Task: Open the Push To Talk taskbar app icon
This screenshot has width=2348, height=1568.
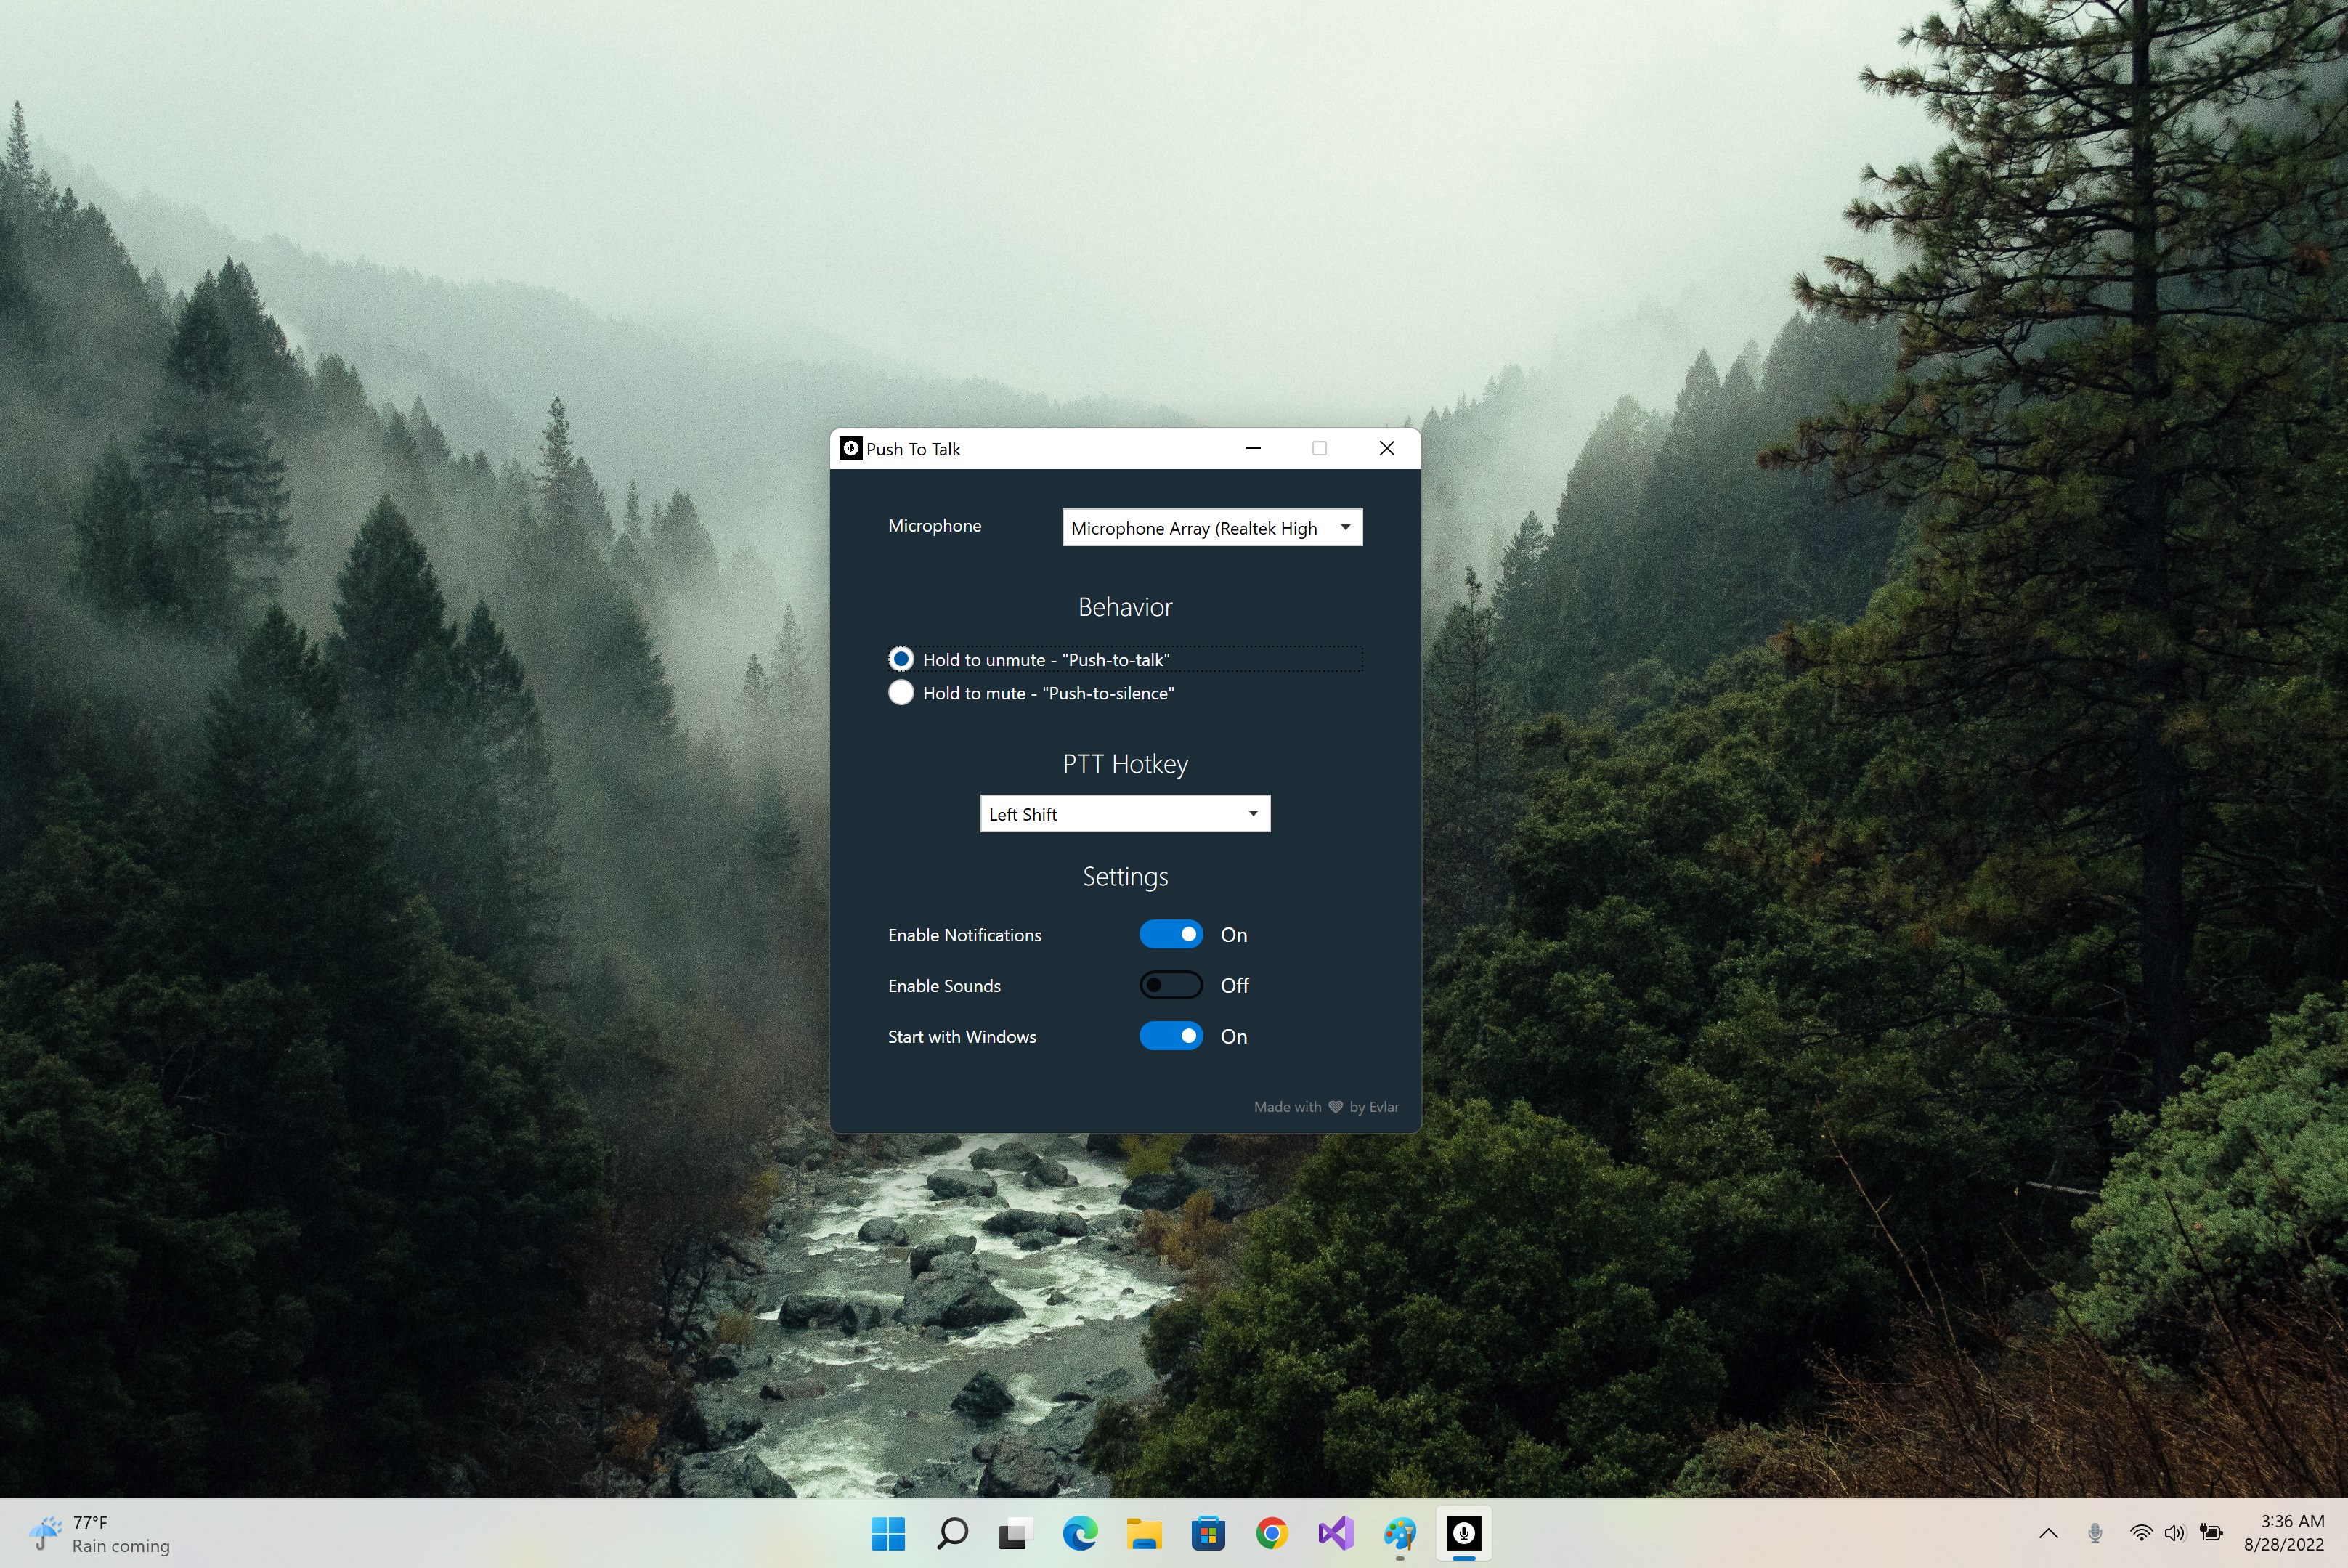Action: [1463, 1532]
